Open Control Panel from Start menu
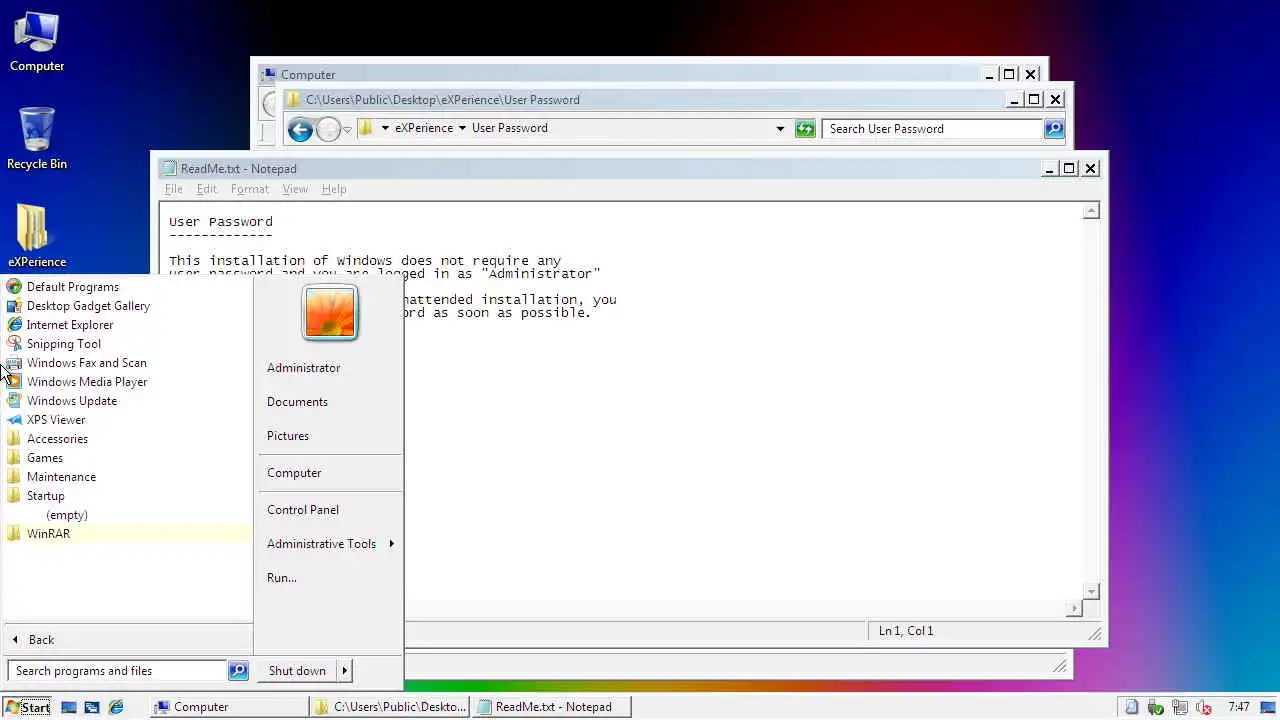 (302, 510)
